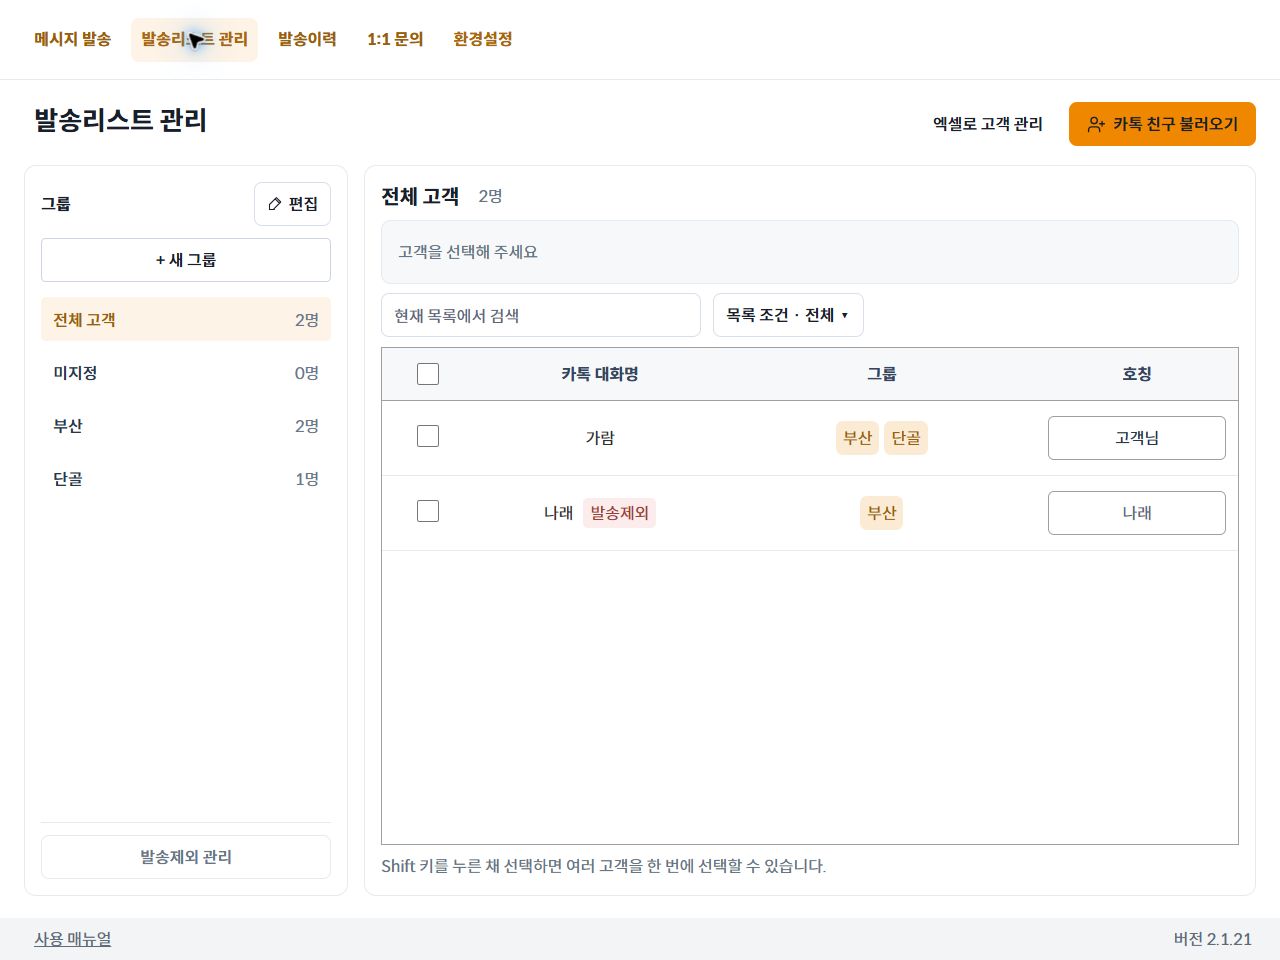Viewport: 1280px width, 960px height.
Task: Go to the 발송이력 tab
Action: click(x=307, y=39)
